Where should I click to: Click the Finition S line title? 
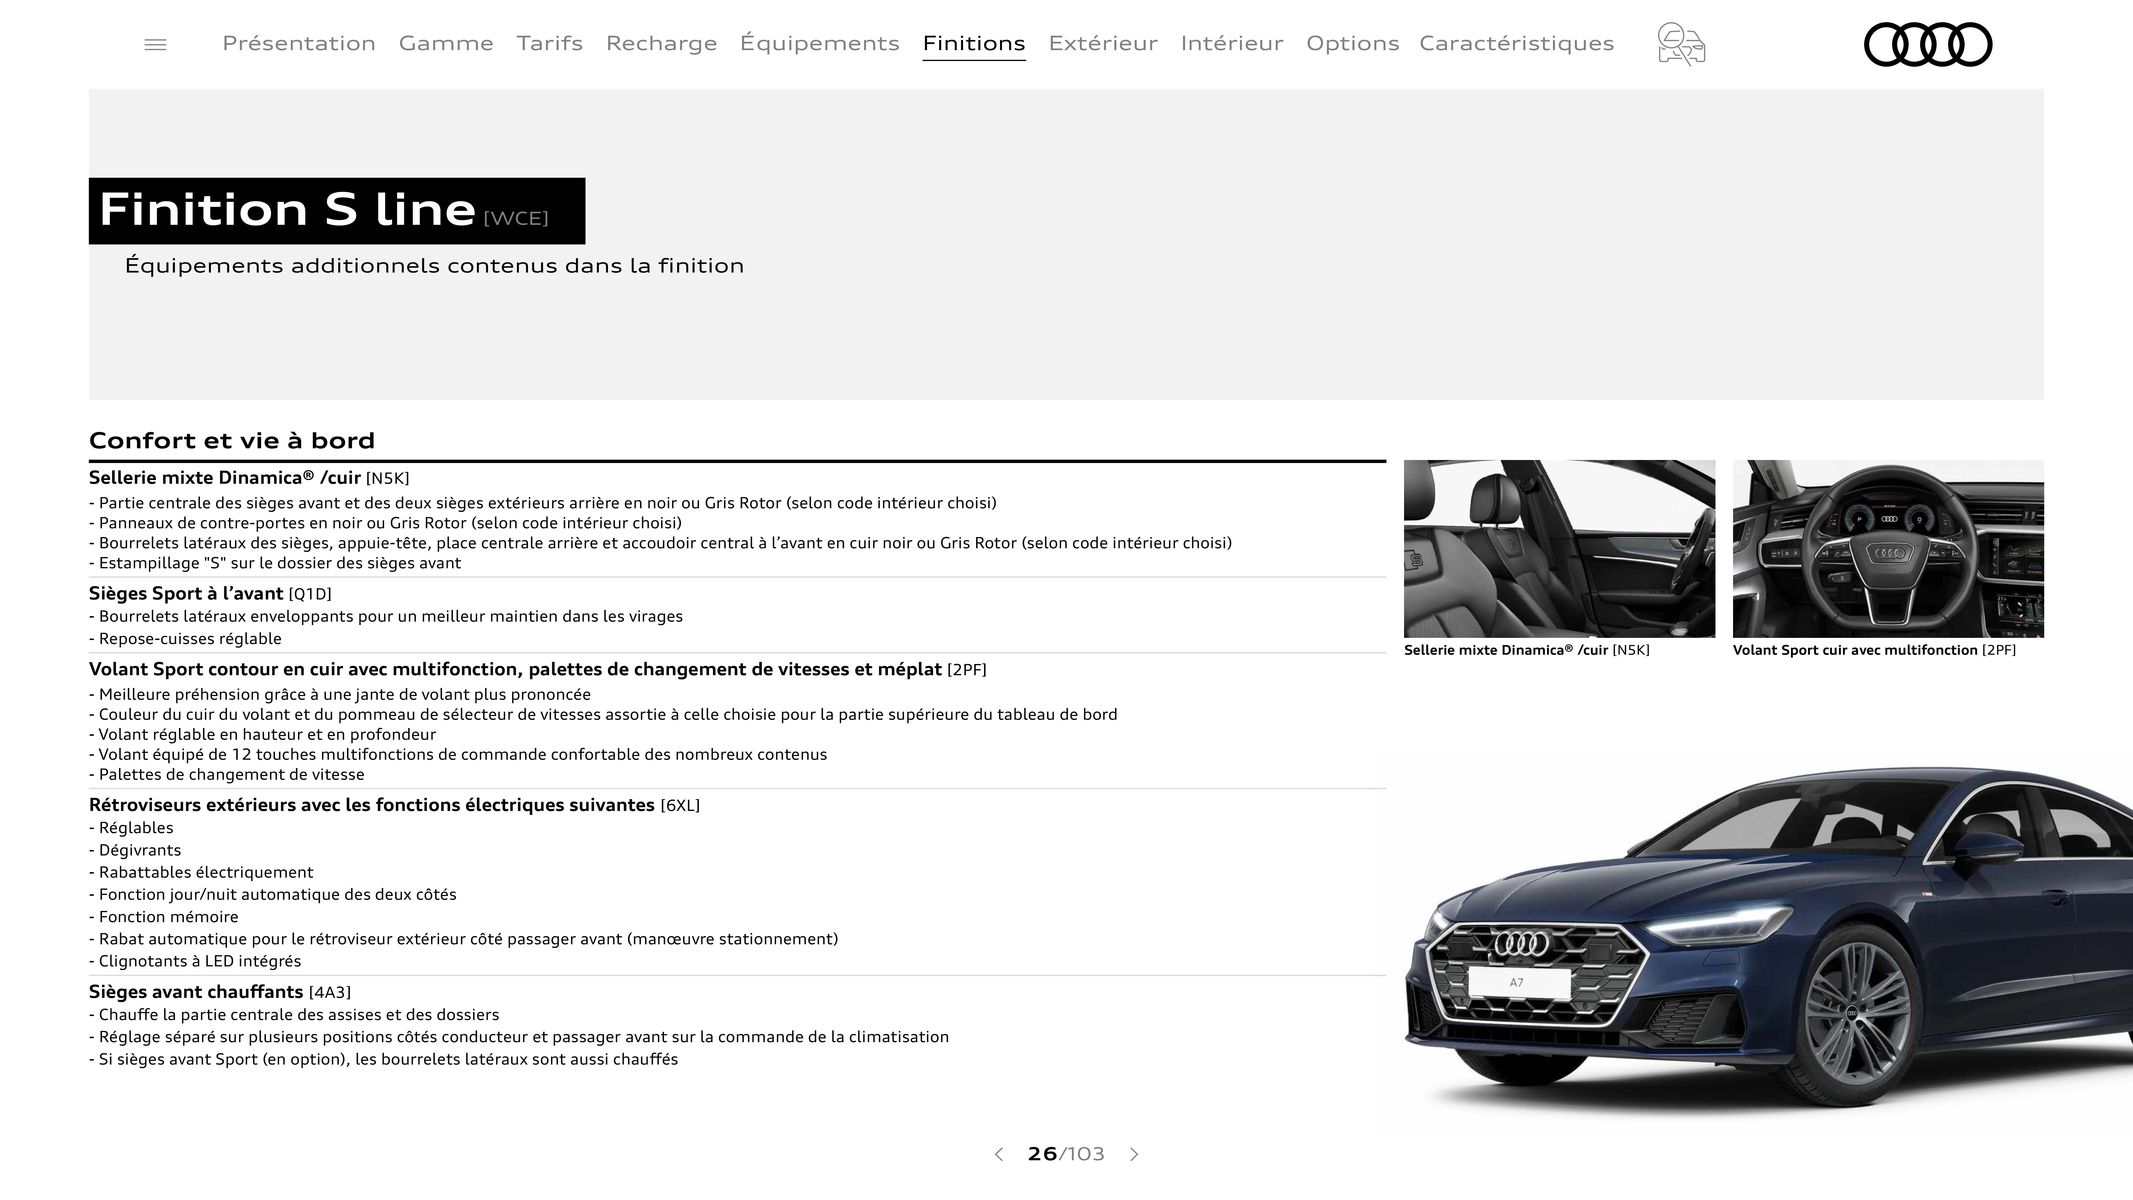337,211
